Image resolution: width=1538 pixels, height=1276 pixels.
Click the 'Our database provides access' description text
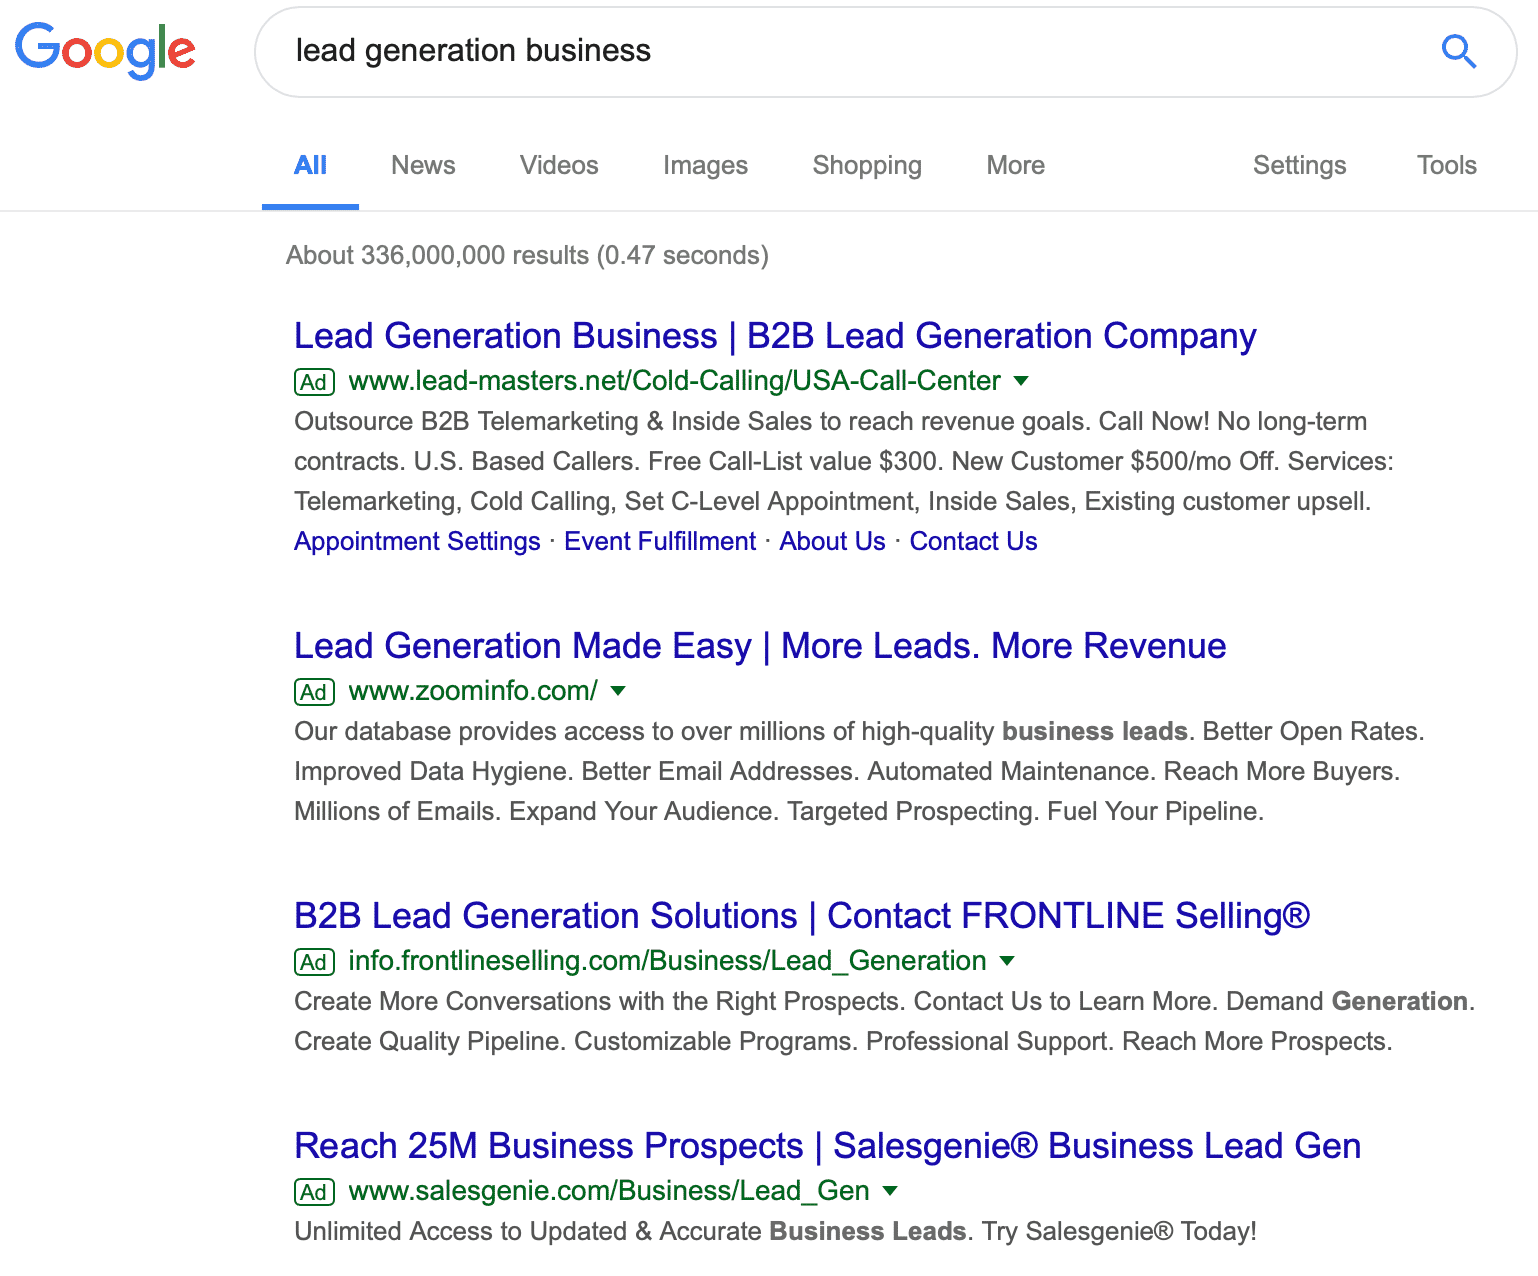click(x=860, y=772)
